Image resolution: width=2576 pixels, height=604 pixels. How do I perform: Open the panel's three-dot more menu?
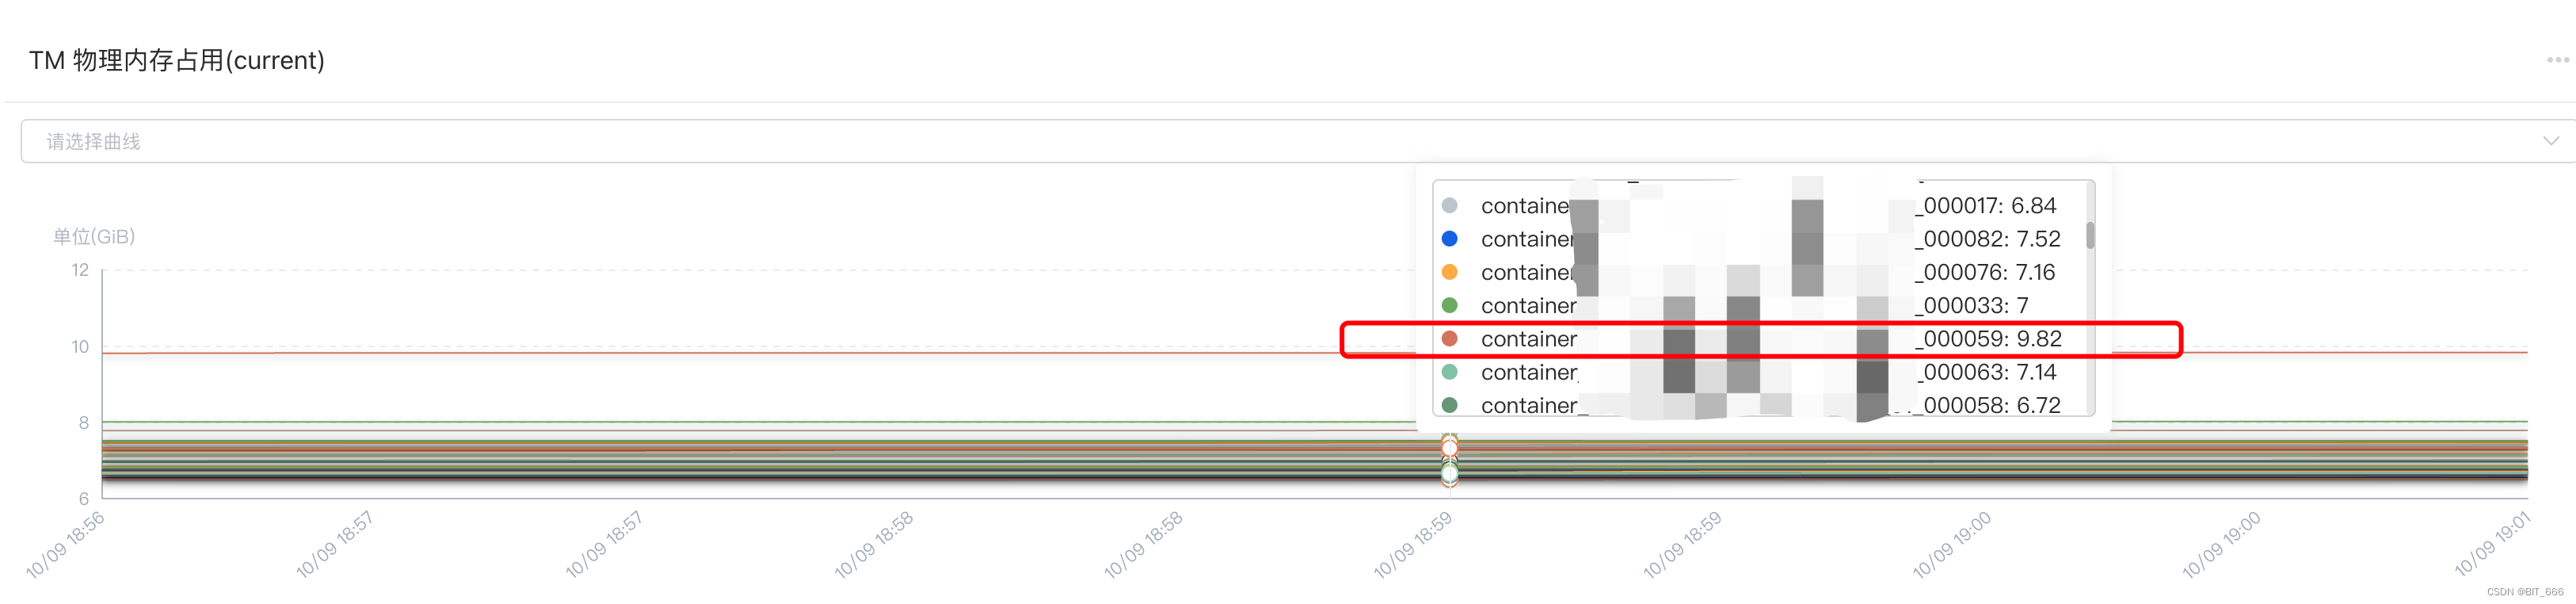[2558, 60]
